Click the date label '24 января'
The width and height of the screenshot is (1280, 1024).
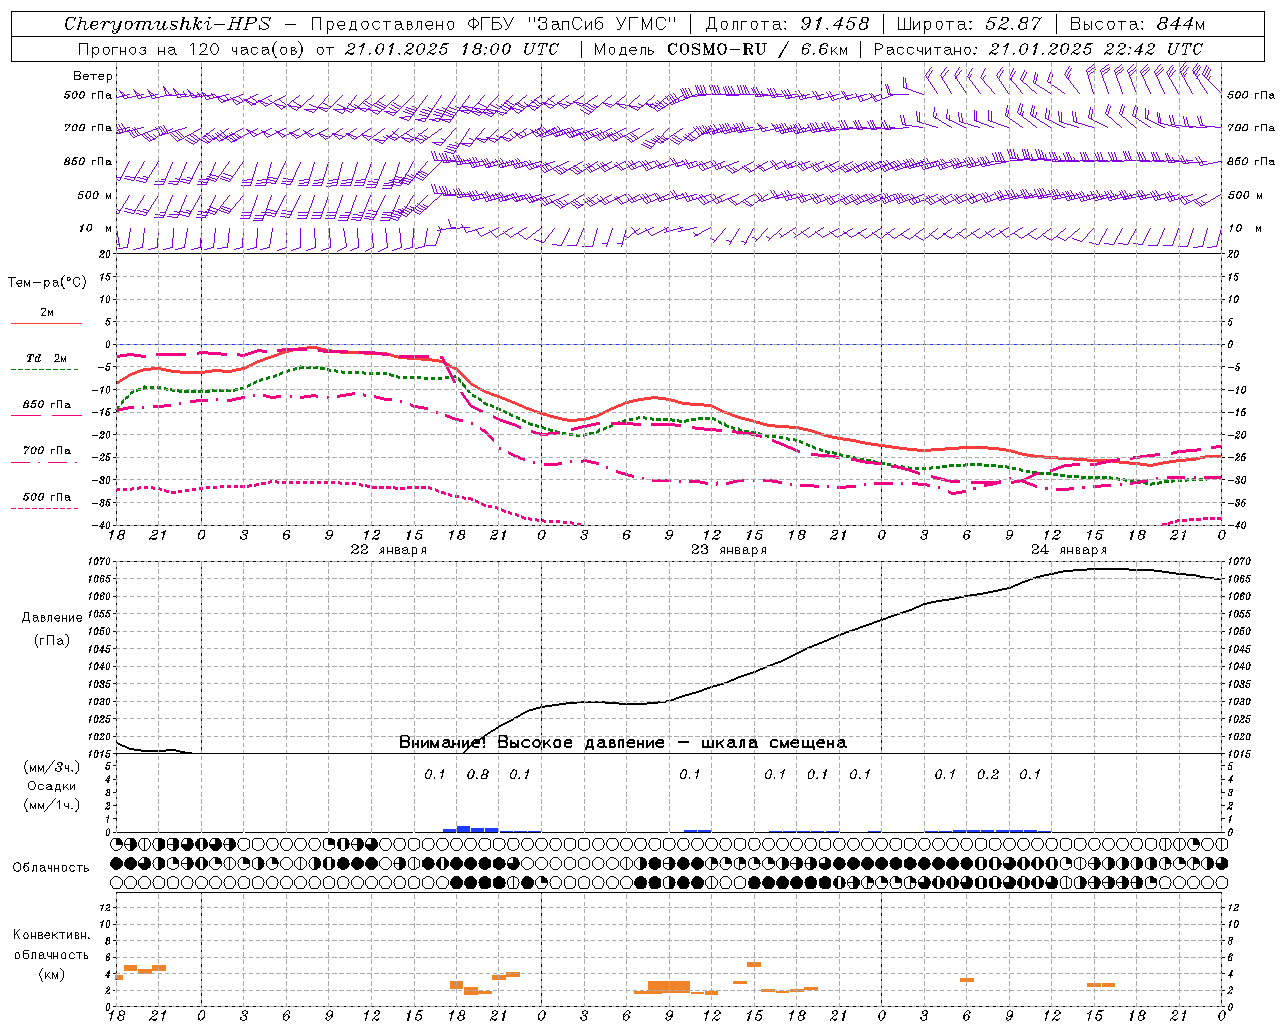click(x=1069, y=550)
